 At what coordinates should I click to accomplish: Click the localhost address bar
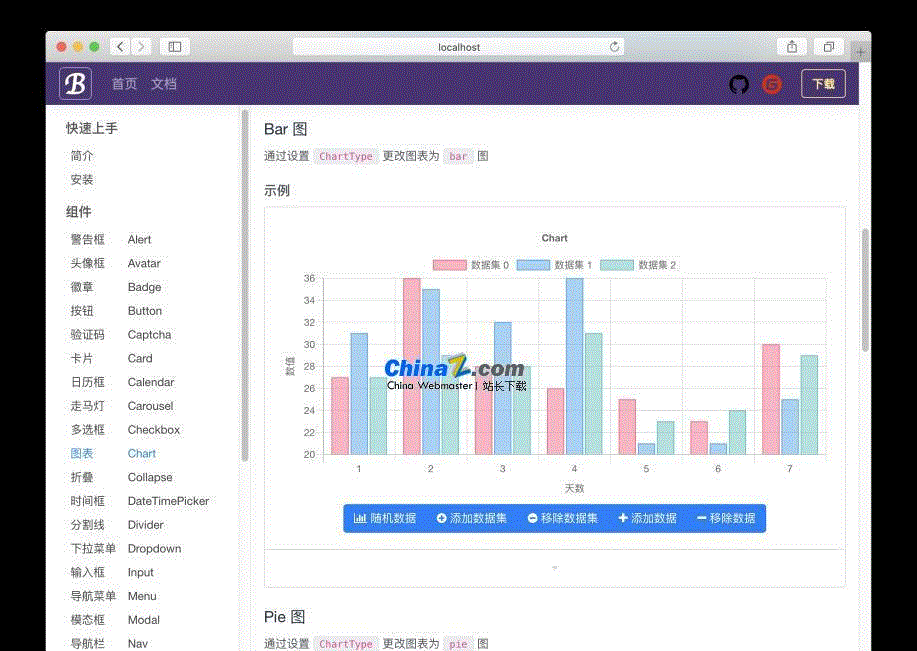(459, 47)
